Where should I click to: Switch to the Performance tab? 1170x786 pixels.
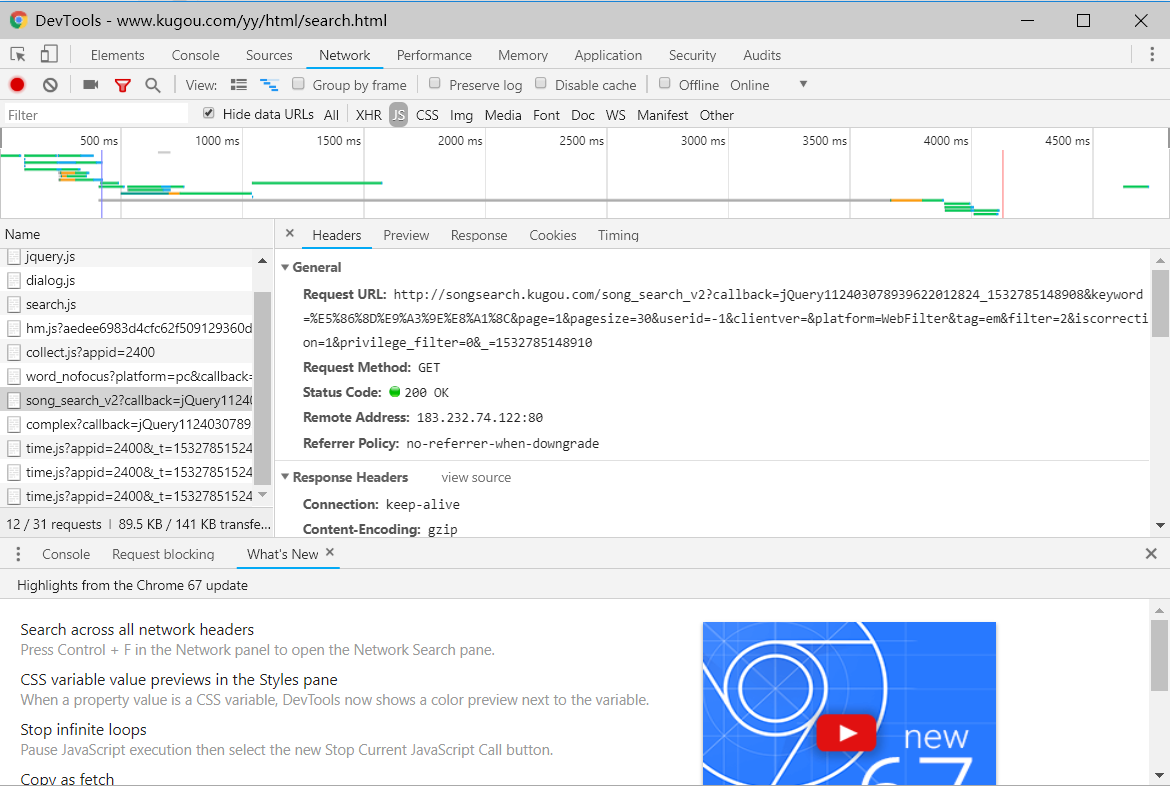[x=434, y=55]
